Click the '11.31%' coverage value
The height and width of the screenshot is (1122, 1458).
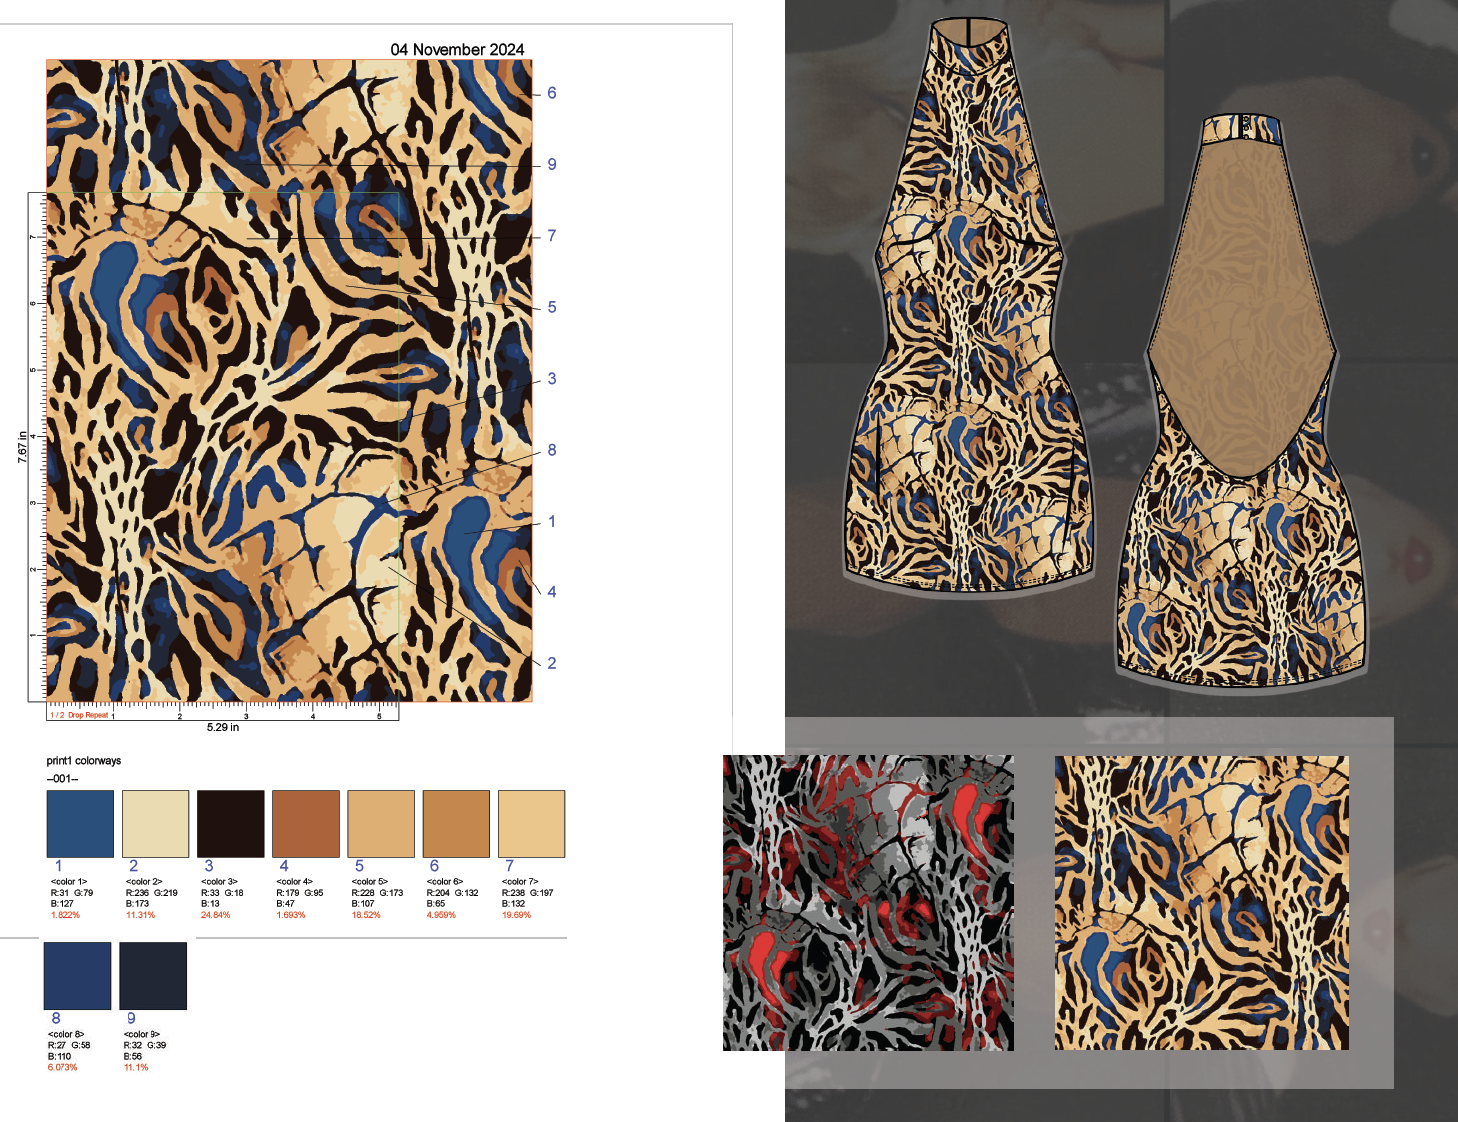pos(140,915)
